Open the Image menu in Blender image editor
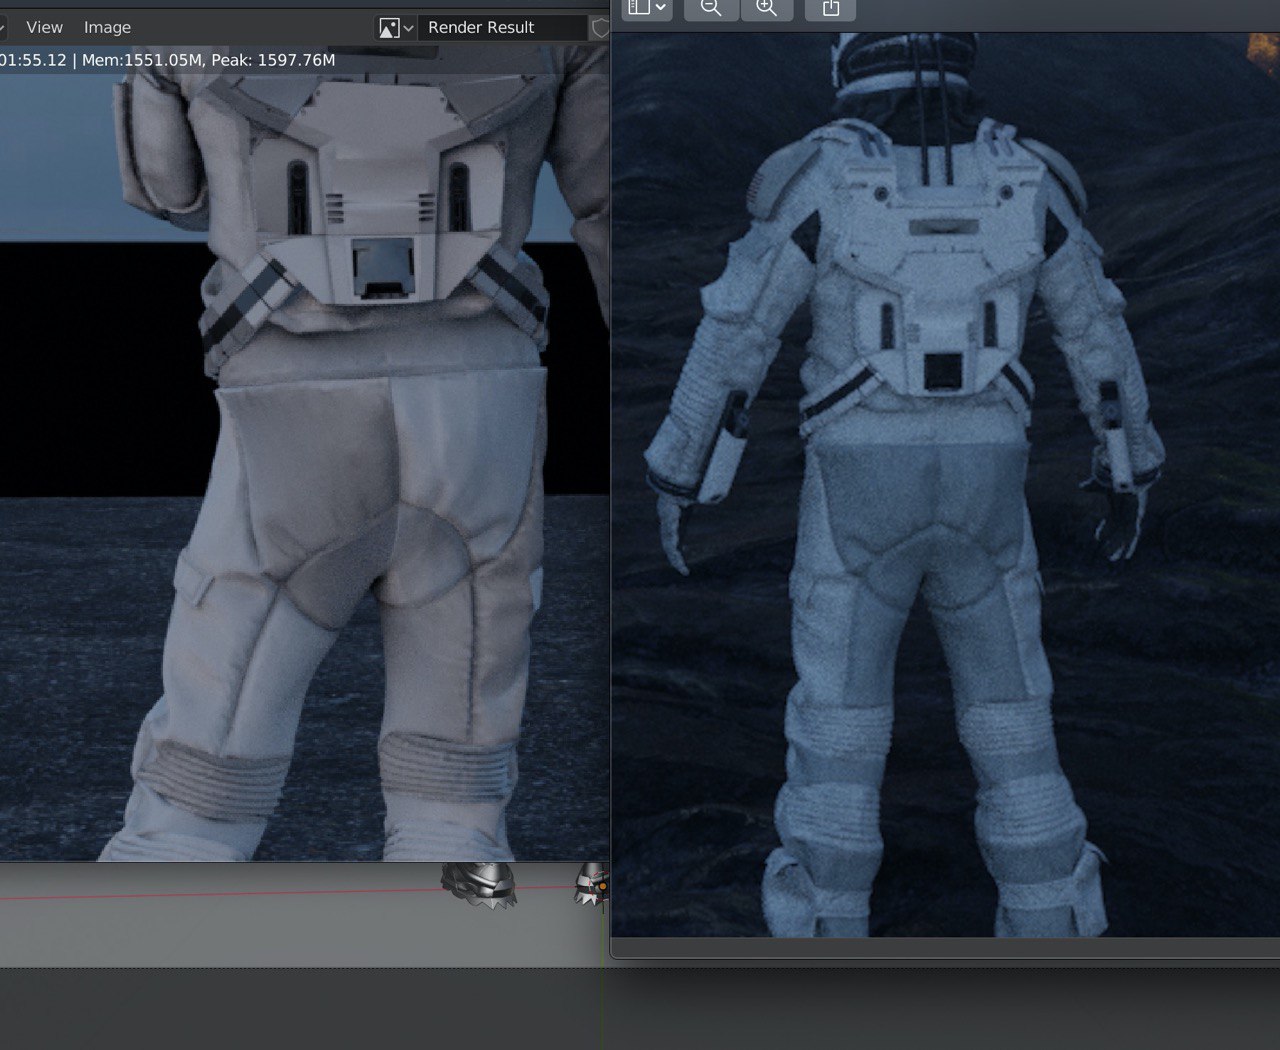This screenshot has width=1280, height=1050. (107, 27)
